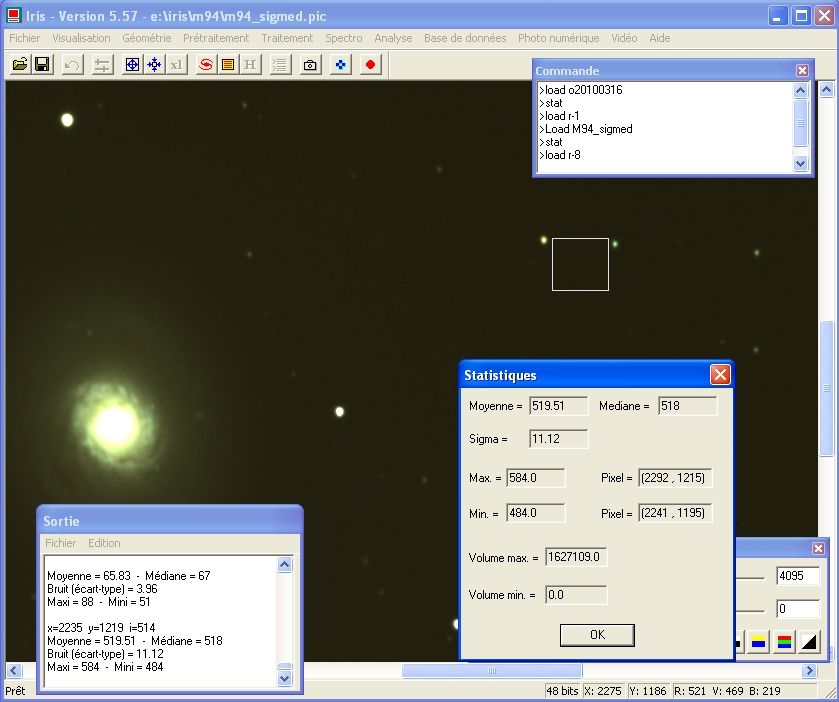Click the image vertical scroll-up arrow
The width and height of the screenshot is (839, 702).
click(x=827, y=89)
